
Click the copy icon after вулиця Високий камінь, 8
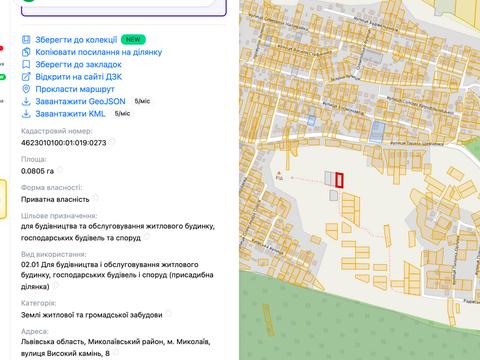click(x=116, y=352)
